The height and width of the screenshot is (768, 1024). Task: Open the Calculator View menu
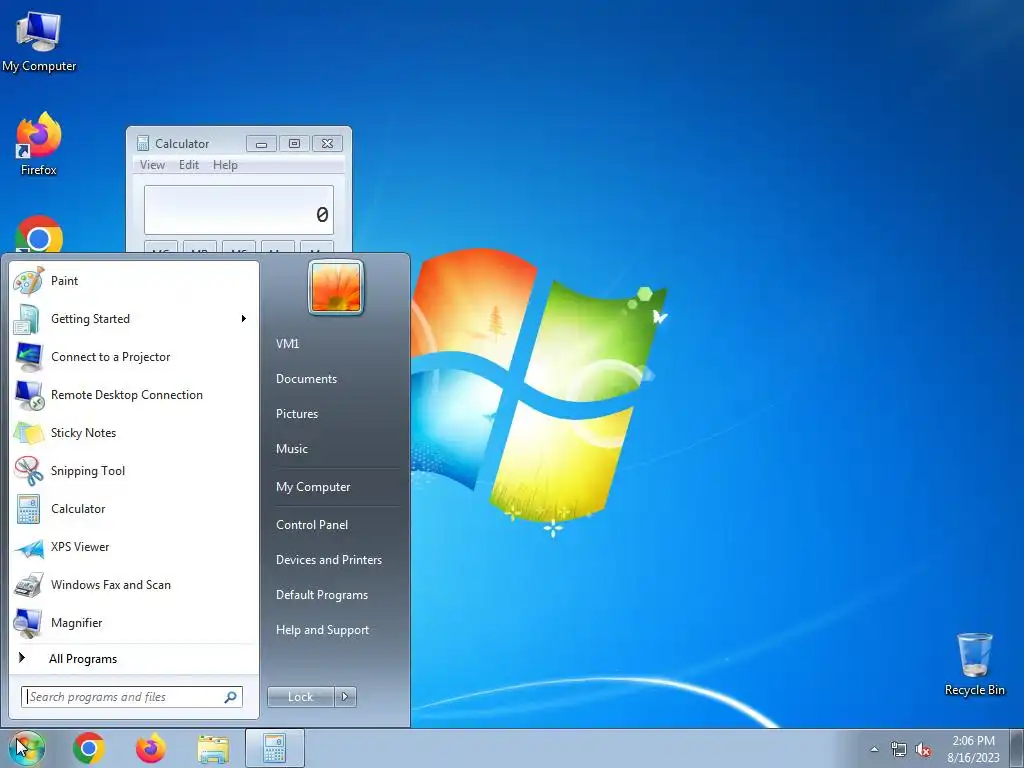click(x=152, y=165)
